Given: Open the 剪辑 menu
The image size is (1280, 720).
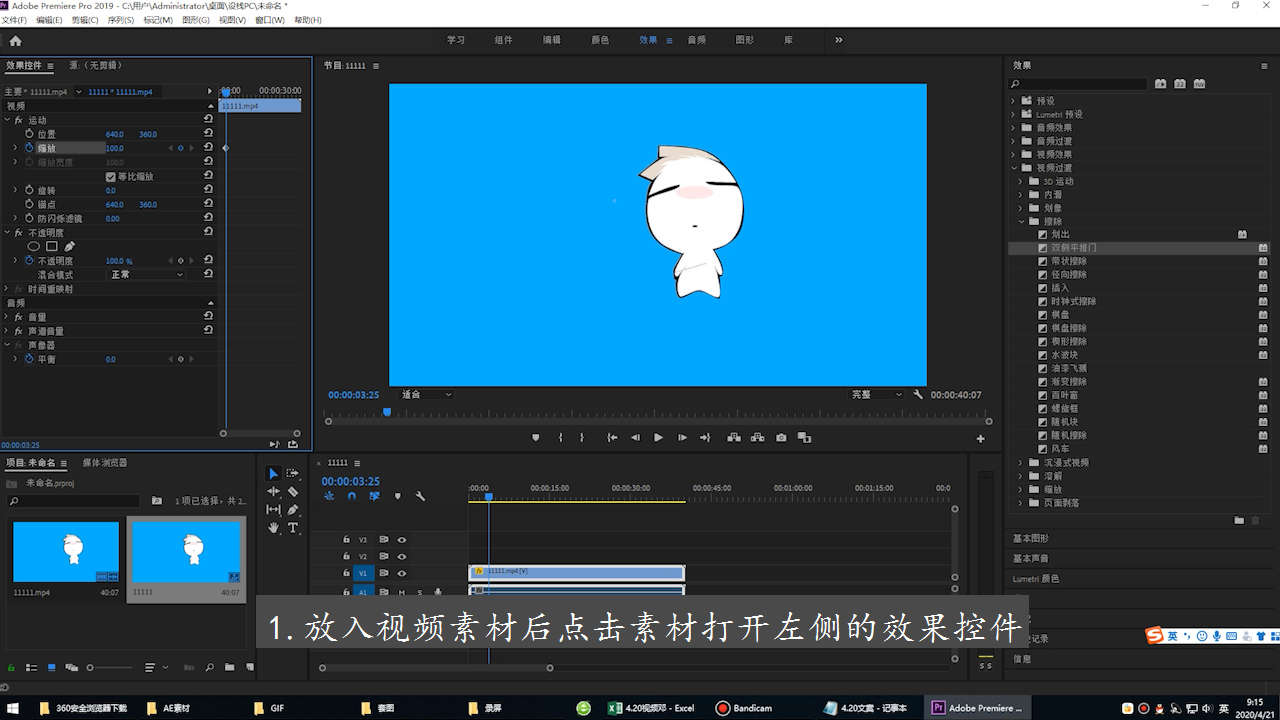Looking at the screenshot, I should coord(85,20).
